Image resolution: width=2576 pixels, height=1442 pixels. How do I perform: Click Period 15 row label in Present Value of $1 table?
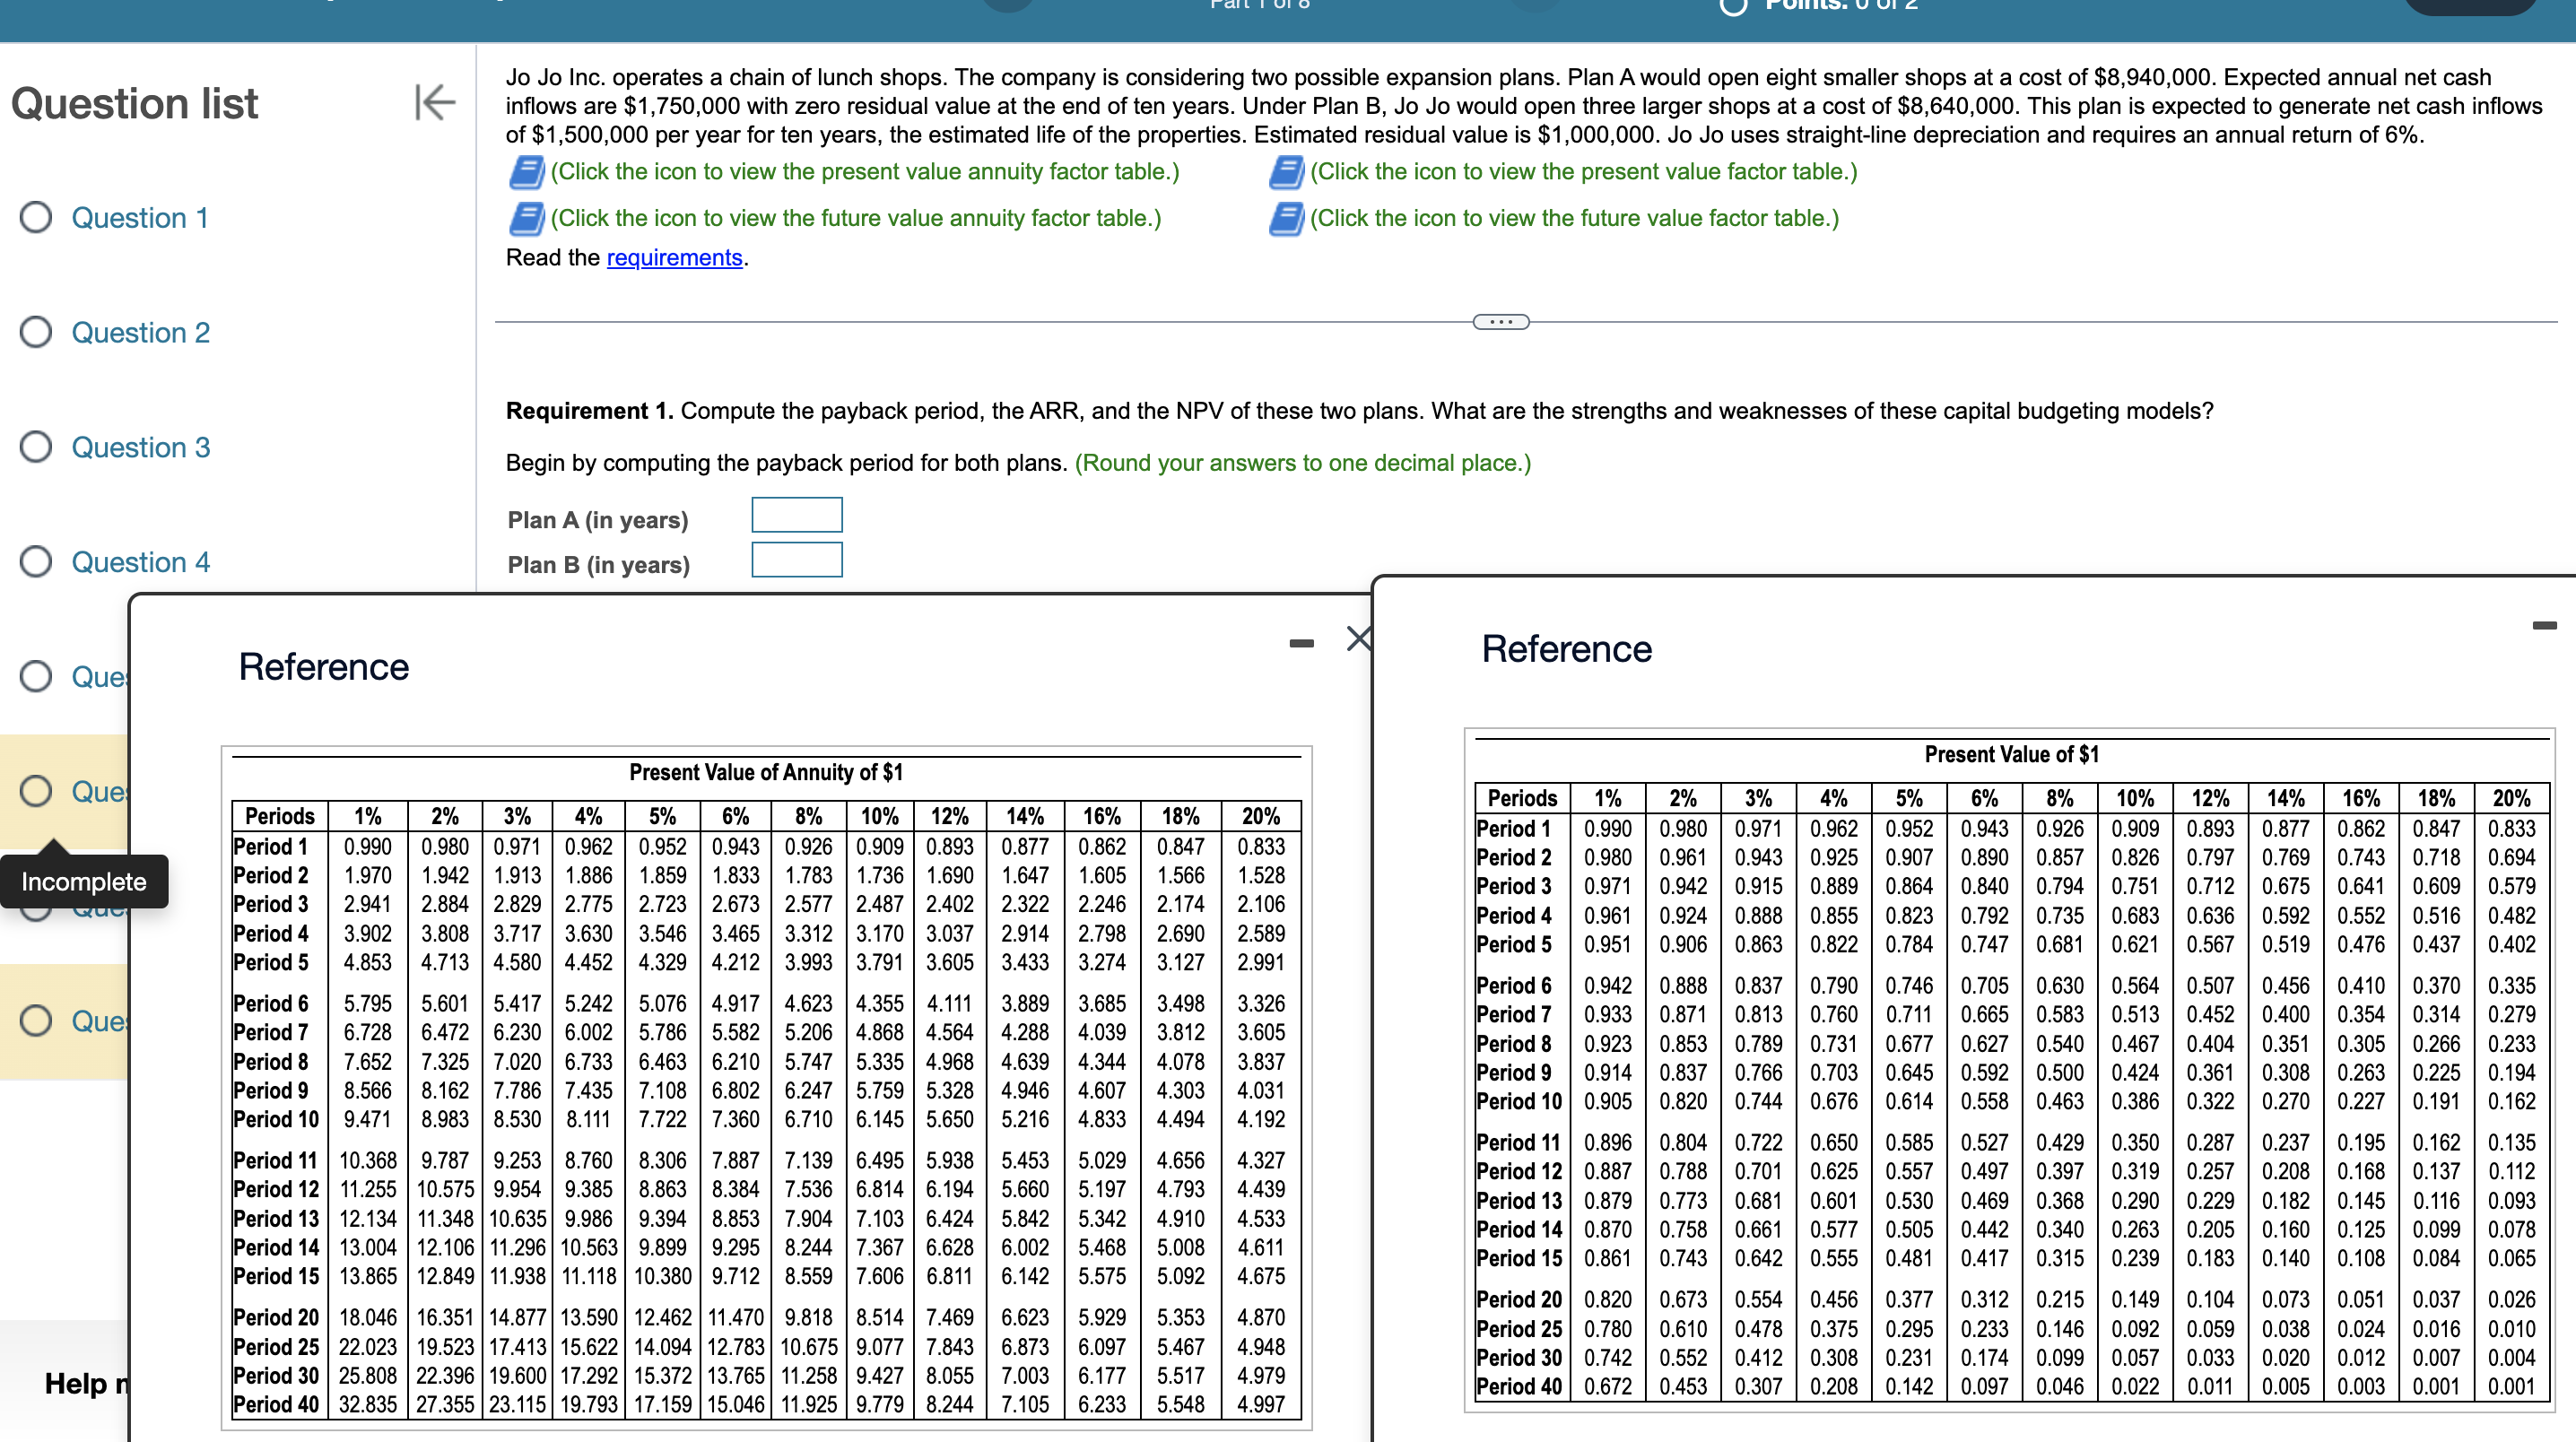click(1519, 1258)
